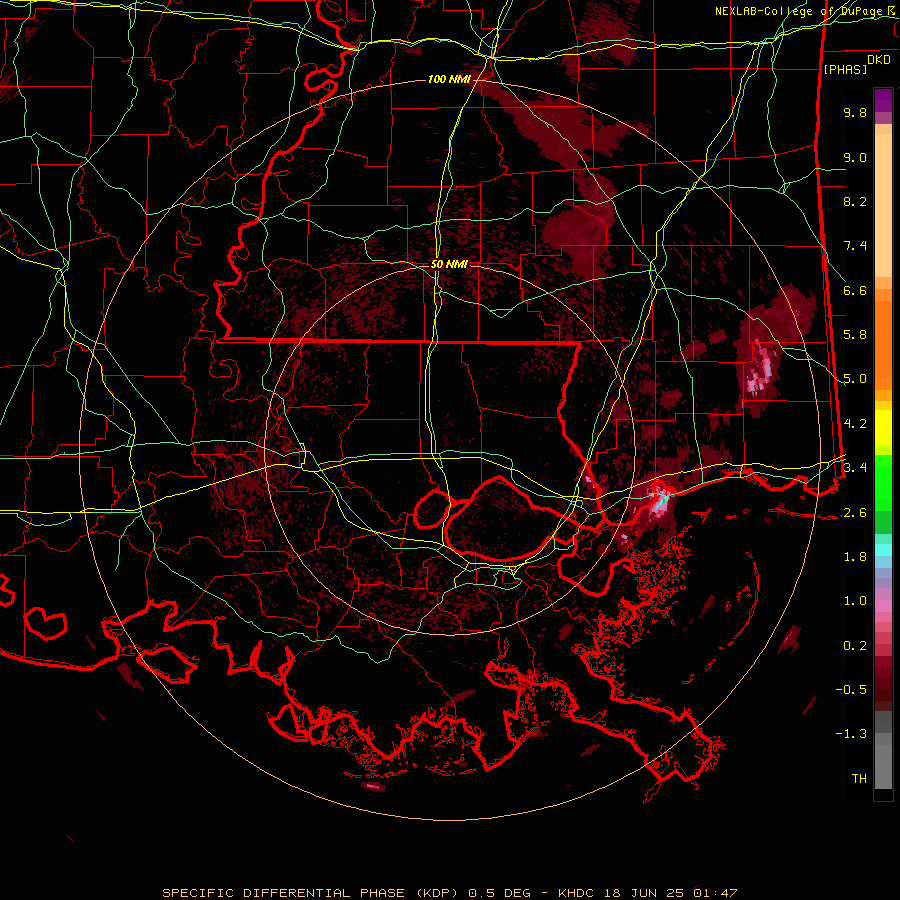The height and width of the screenshot is (900, 900).
Task: Select the 2.6 scale value
Action: [855, 513]
